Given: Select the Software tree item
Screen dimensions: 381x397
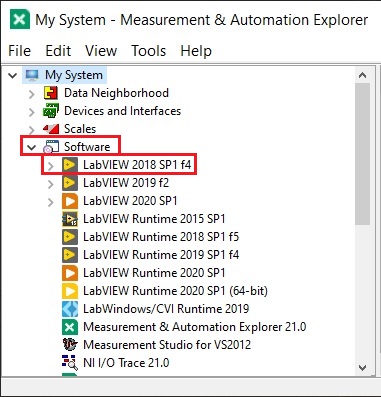Looking at the screenshot, I should [x=87, y=147].
